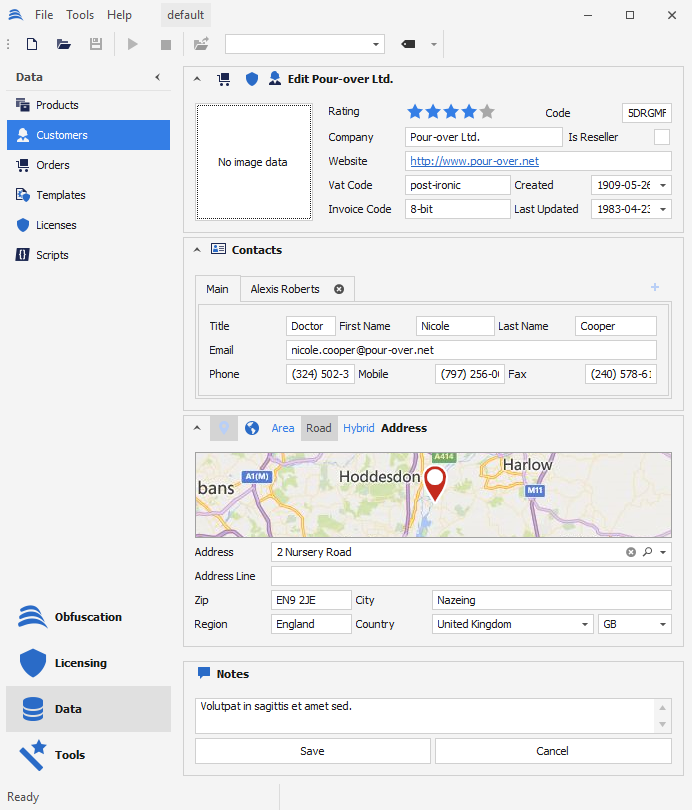
Task: Close the Alexis Roberts contact tab
Action: (x=339, y=289)
